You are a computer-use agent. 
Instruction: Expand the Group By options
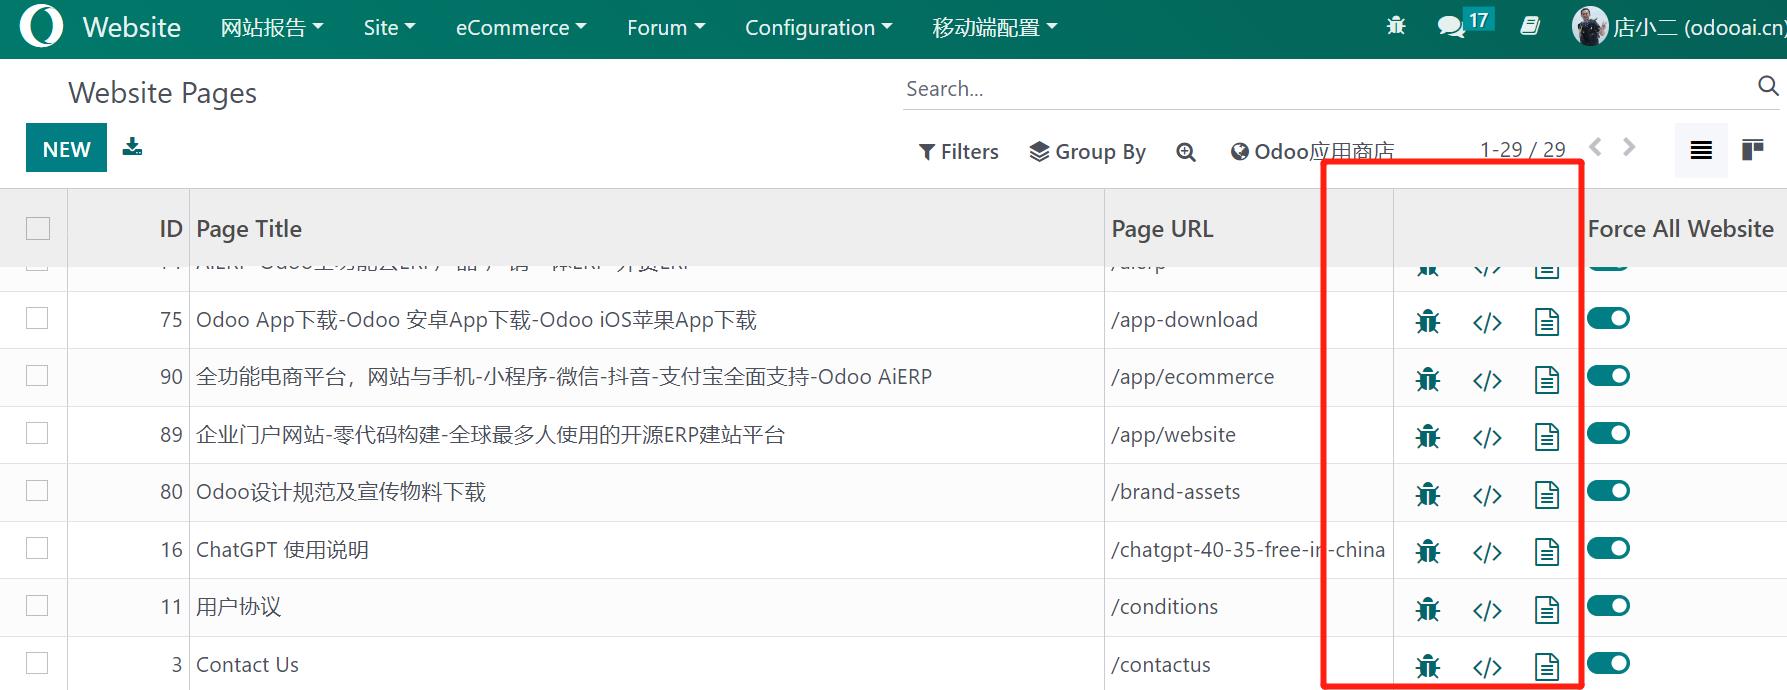click(x=1088, y=152)
